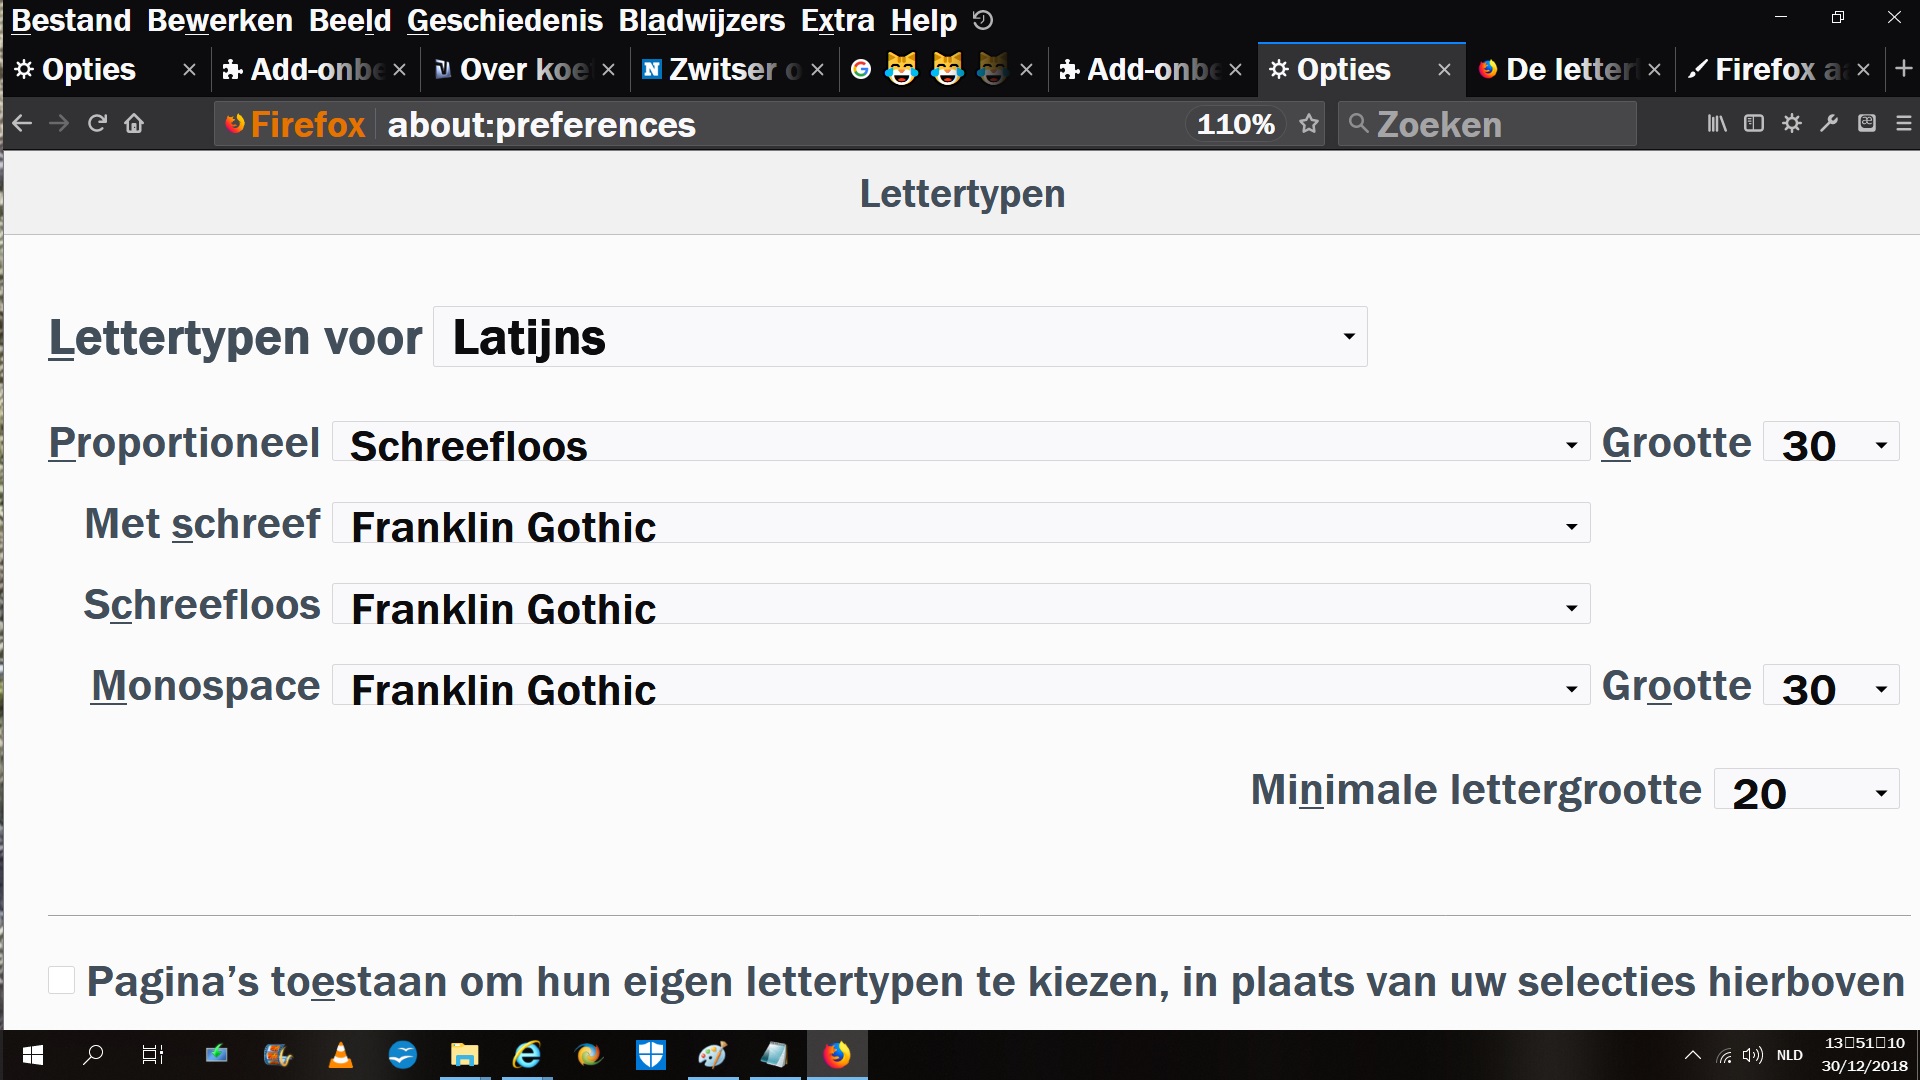Expand the Minimale lettergrootte dropdown

[x=1806, y=791]
